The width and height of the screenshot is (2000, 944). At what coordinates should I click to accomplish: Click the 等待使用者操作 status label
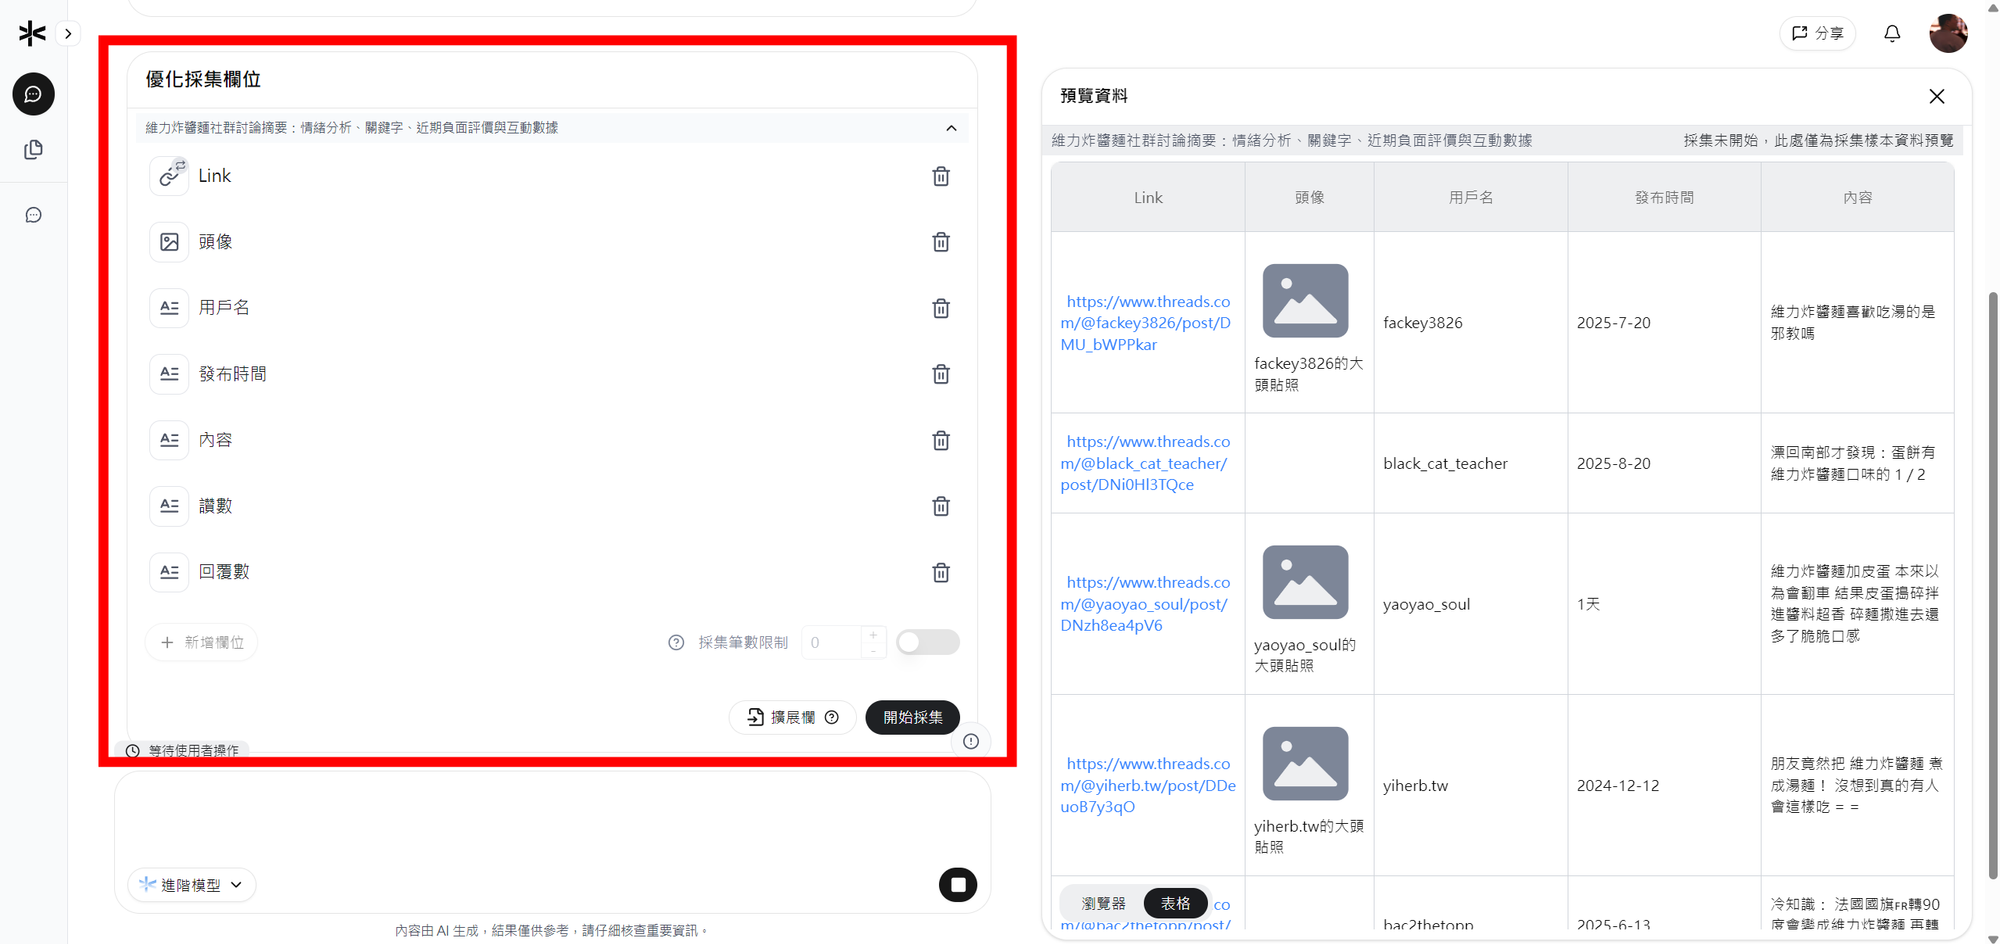(x=184, y=750)
